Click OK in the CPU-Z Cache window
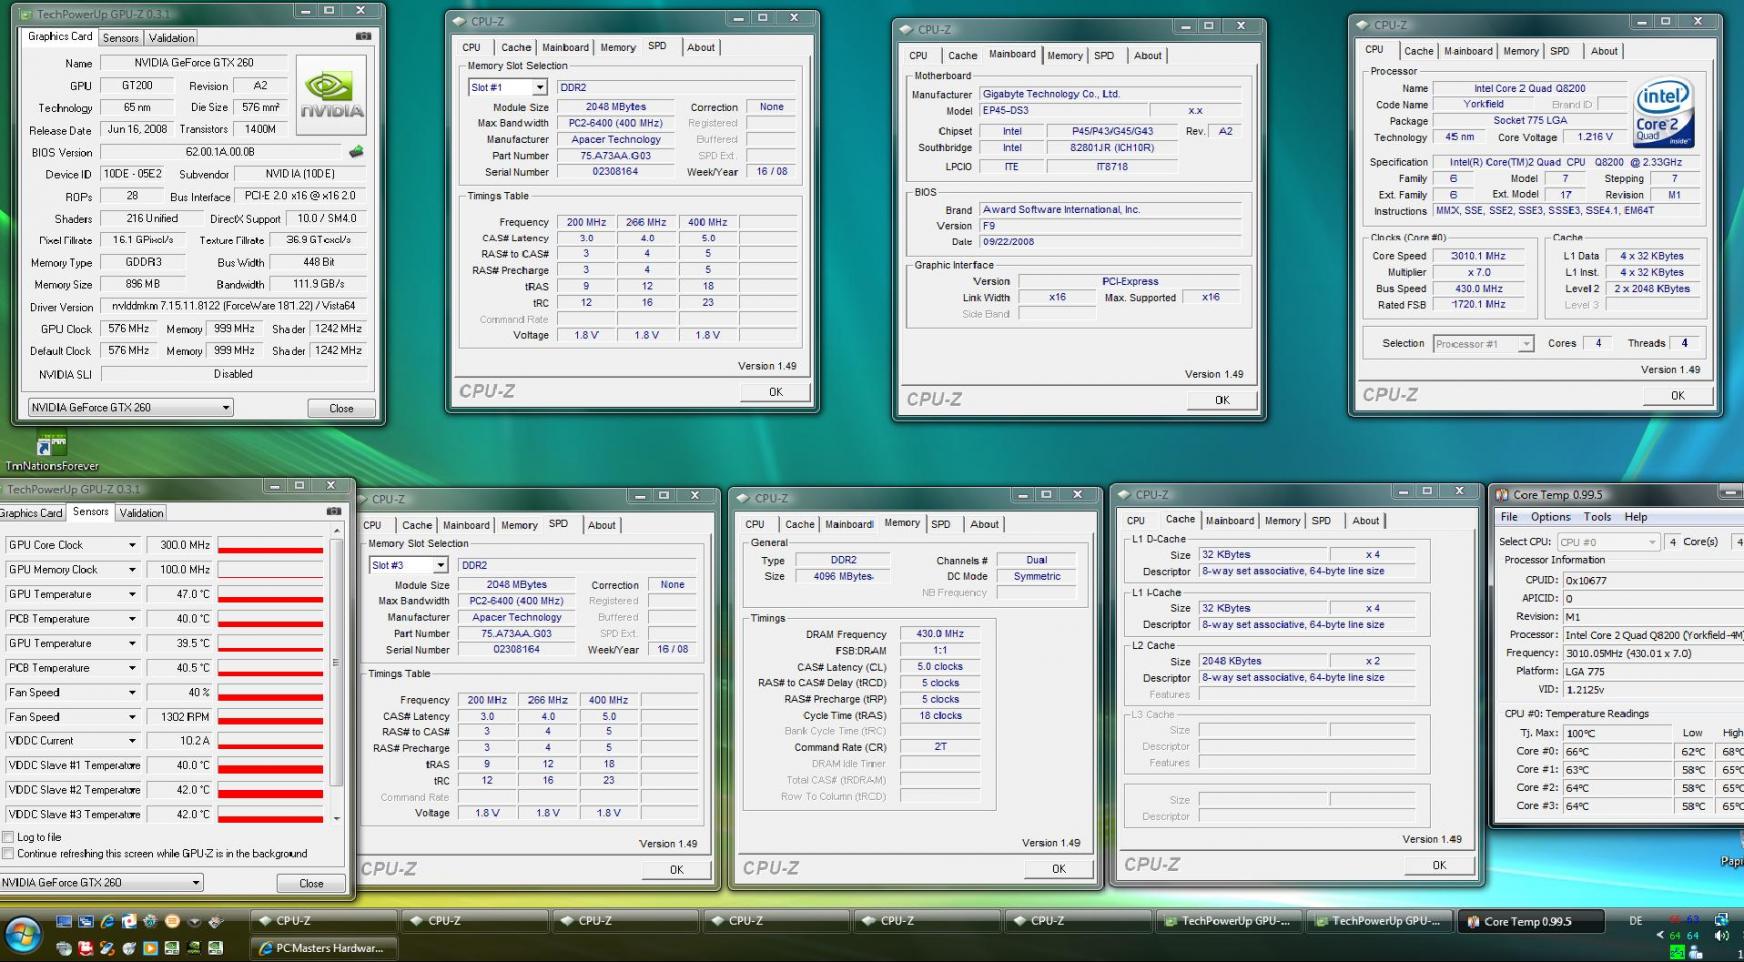Viewport: 1744px width, 962px height. (x=1439, y=865)
